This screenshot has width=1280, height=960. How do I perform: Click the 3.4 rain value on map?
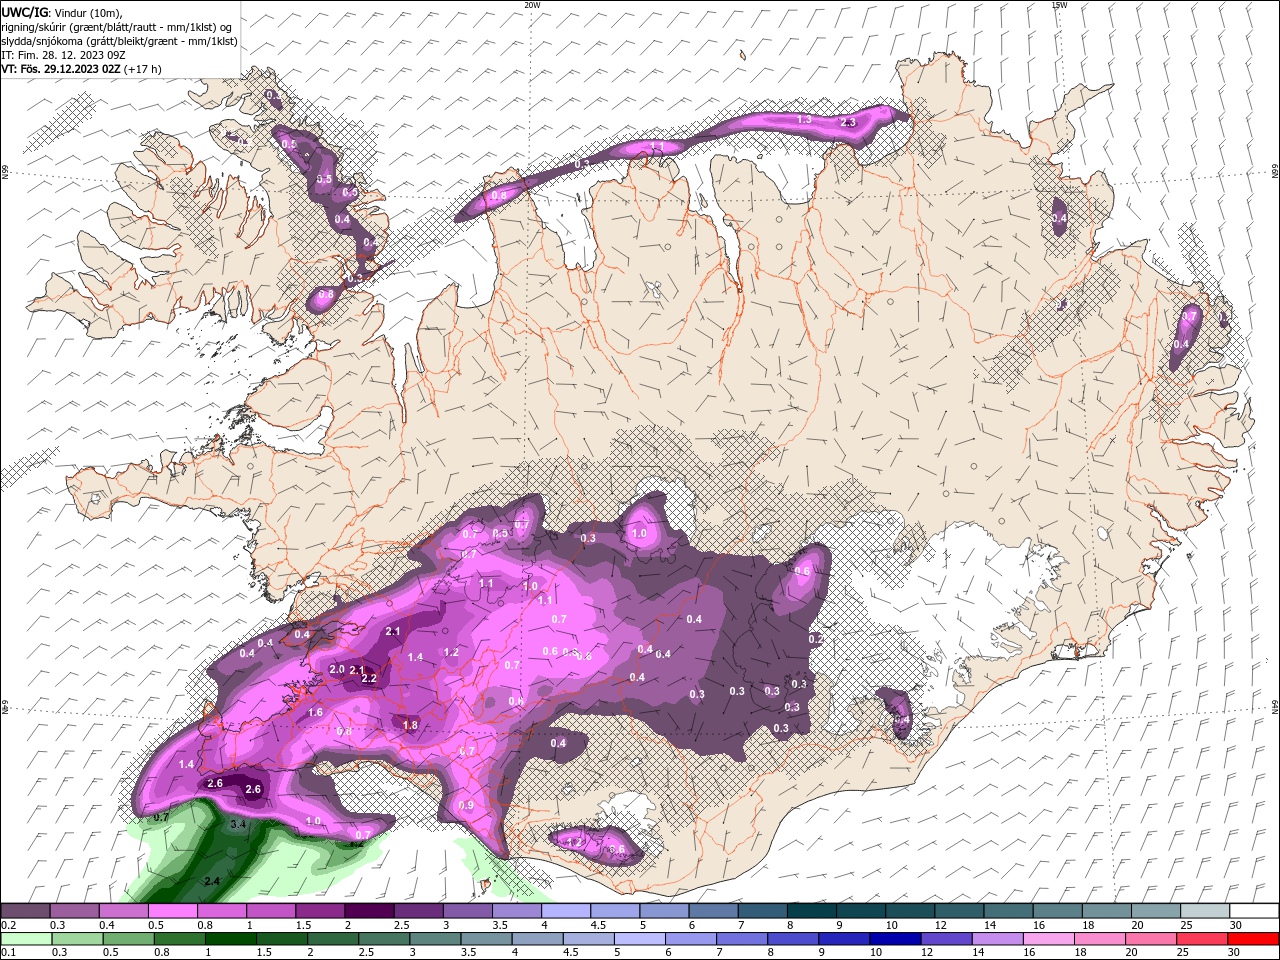coord(238,825)
